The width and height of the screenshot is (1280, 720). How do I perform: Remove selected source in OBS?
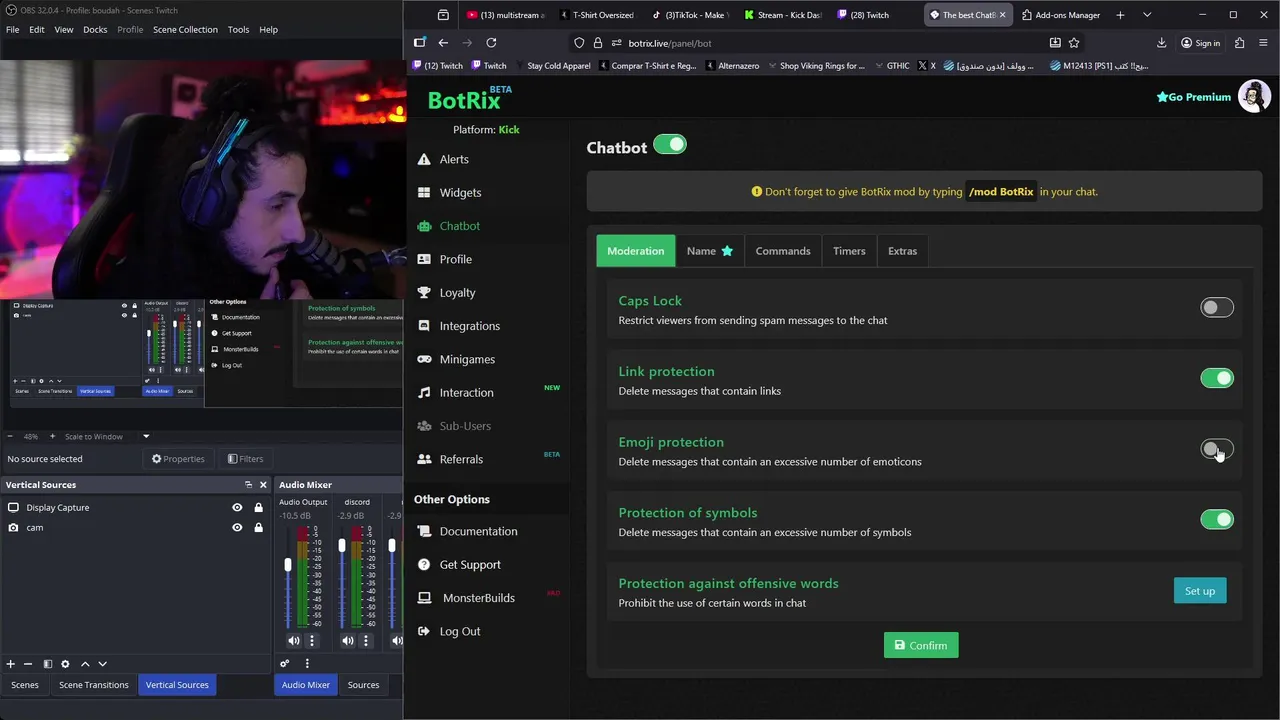point(28,664)
